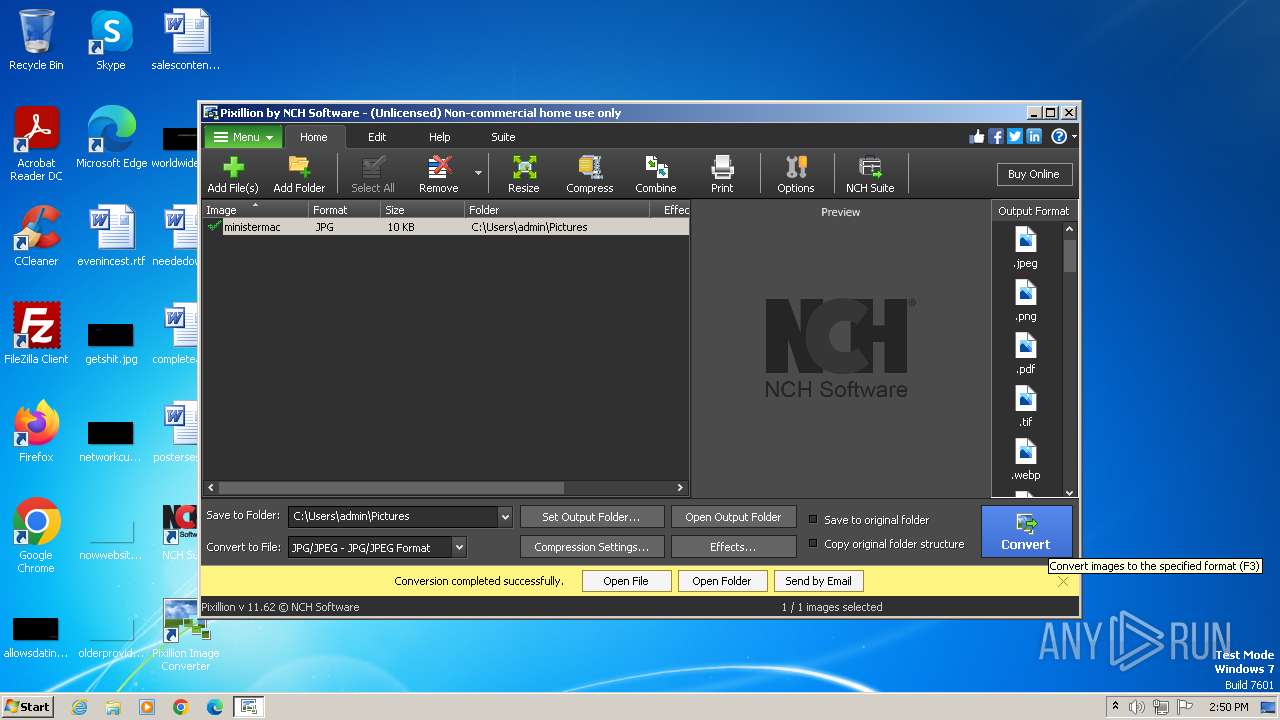Click the thumbs-up like icon
The image size is (1280, 720).
click(x=977, y=137)
